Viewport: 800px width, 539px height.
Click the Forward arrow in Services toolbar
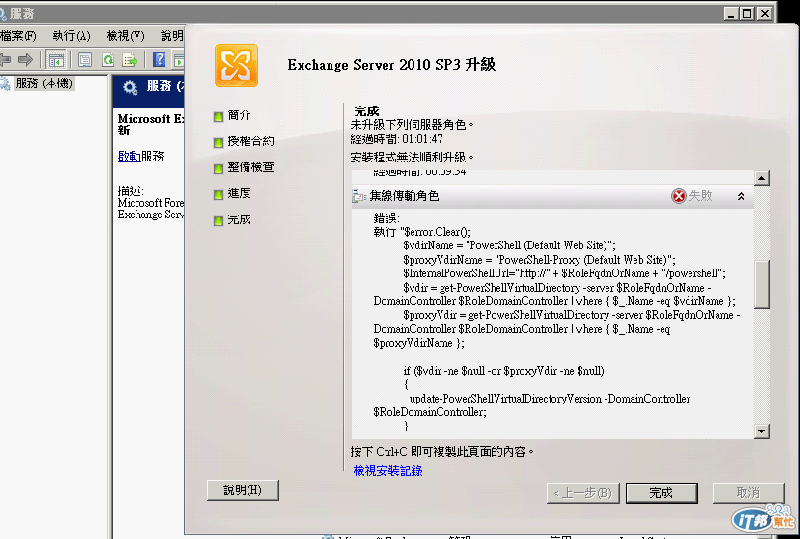click(x=24, y=60)
